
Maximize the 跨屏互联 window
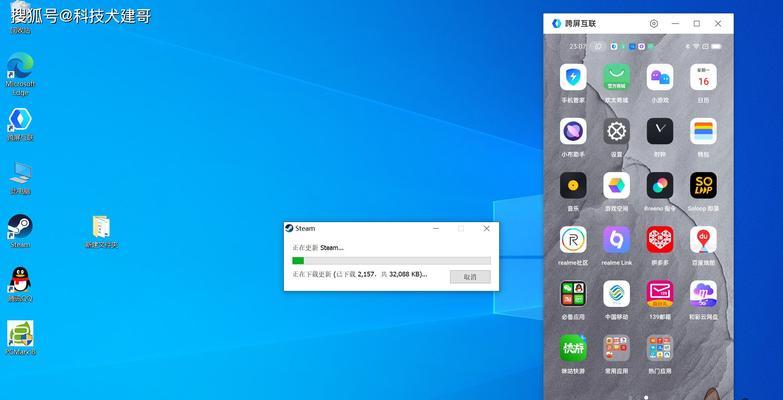[697, 23]
